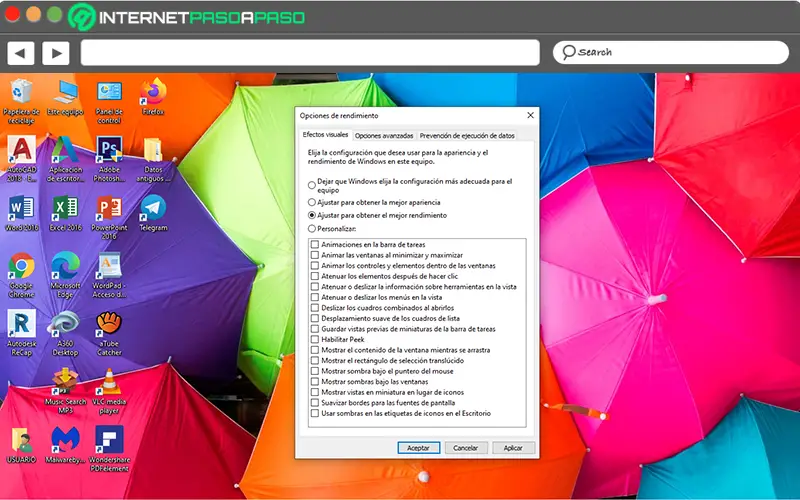This screenshot has height=500, width=800.
Task: Switch to the Opciones avanzadas tab
Action: (384, 136)
